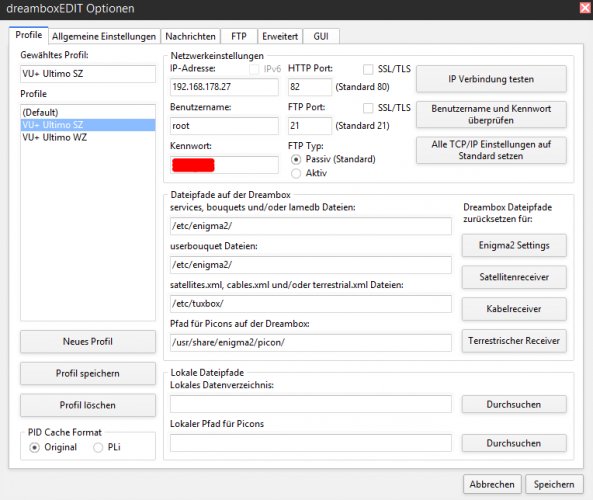
Task: Select VU+ Ultimo SZ in profile list
Action: (x=88, y=125)
